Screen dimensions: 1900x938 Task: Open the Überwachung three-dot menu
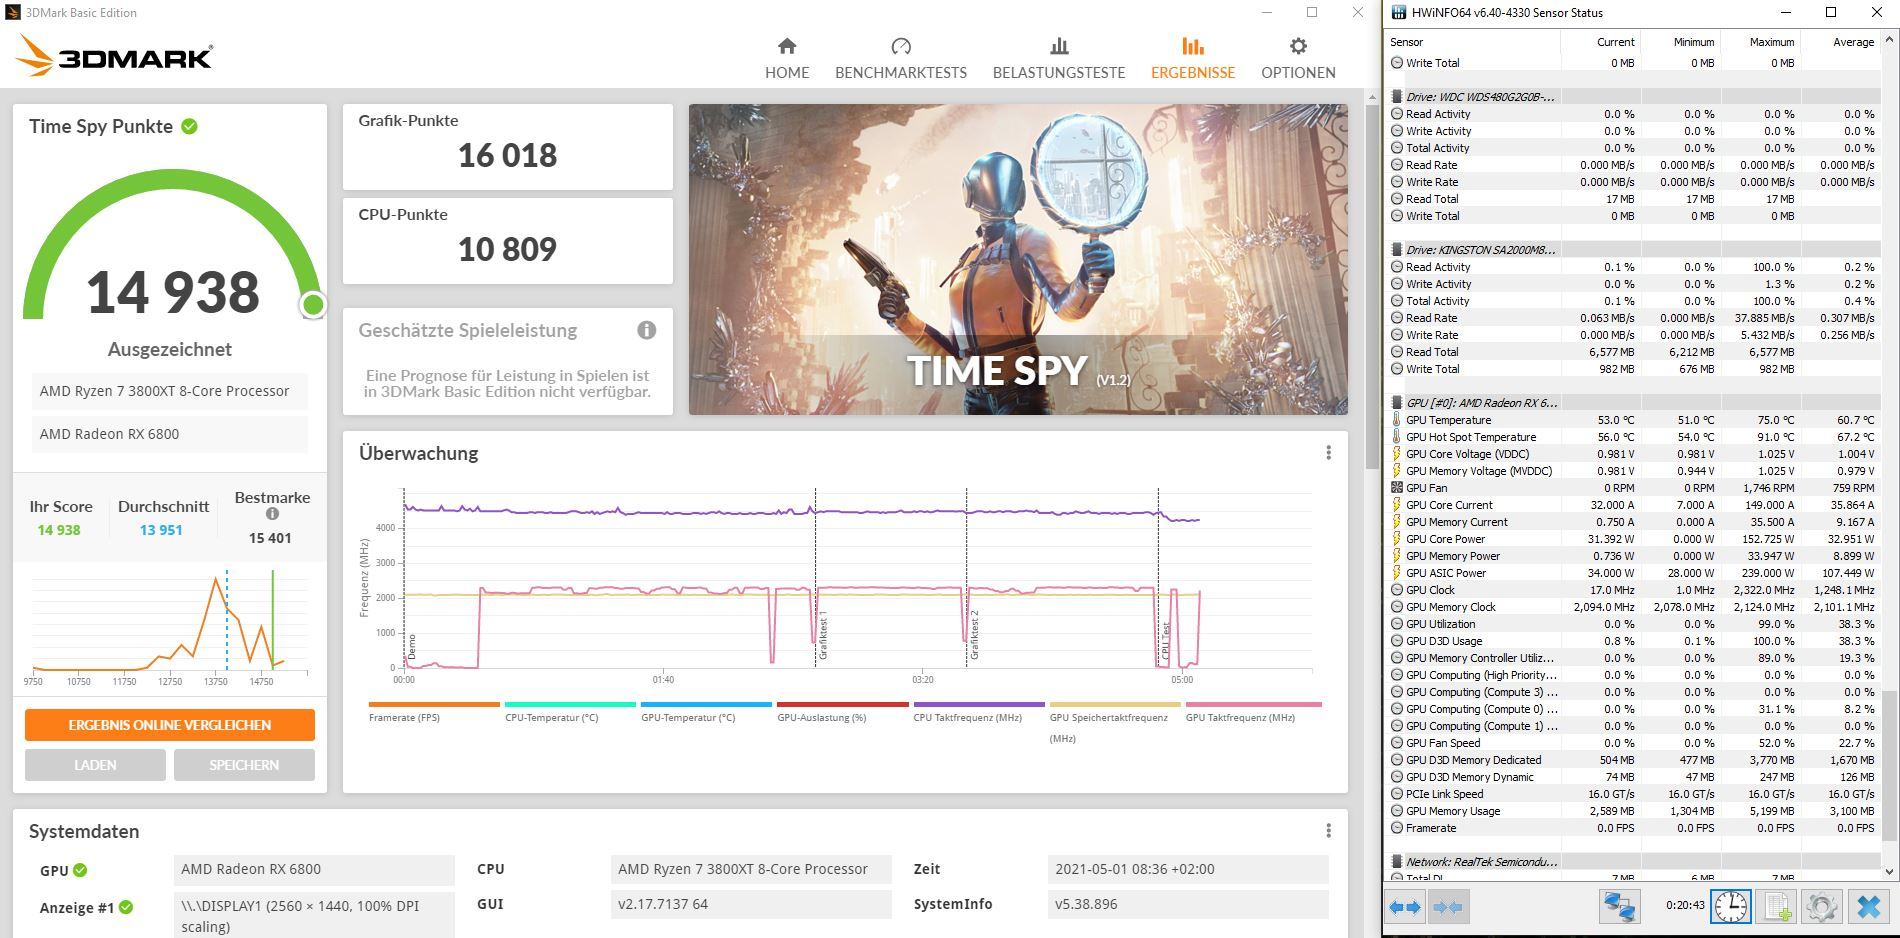(x=1328, y=453)
